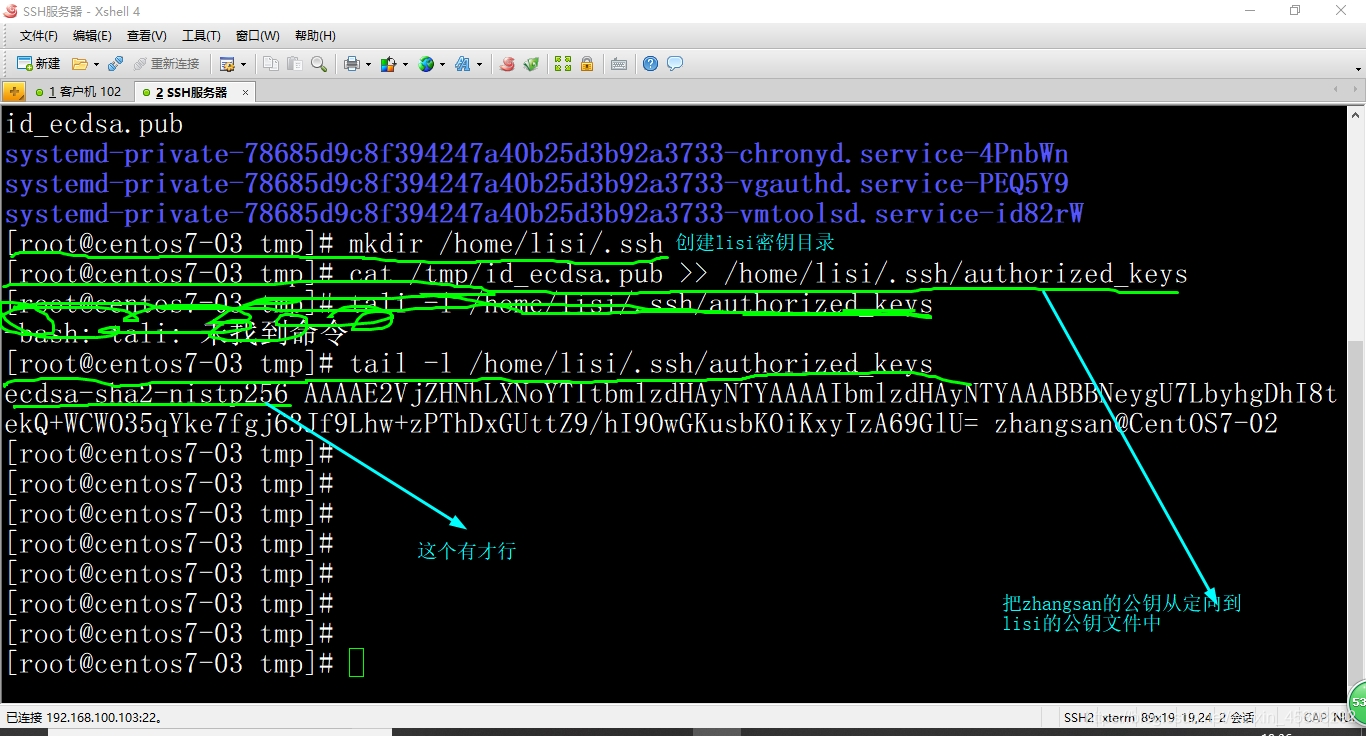
Task: Click the 重新连接 (Reconnect) button
Action: pos(167,64)
